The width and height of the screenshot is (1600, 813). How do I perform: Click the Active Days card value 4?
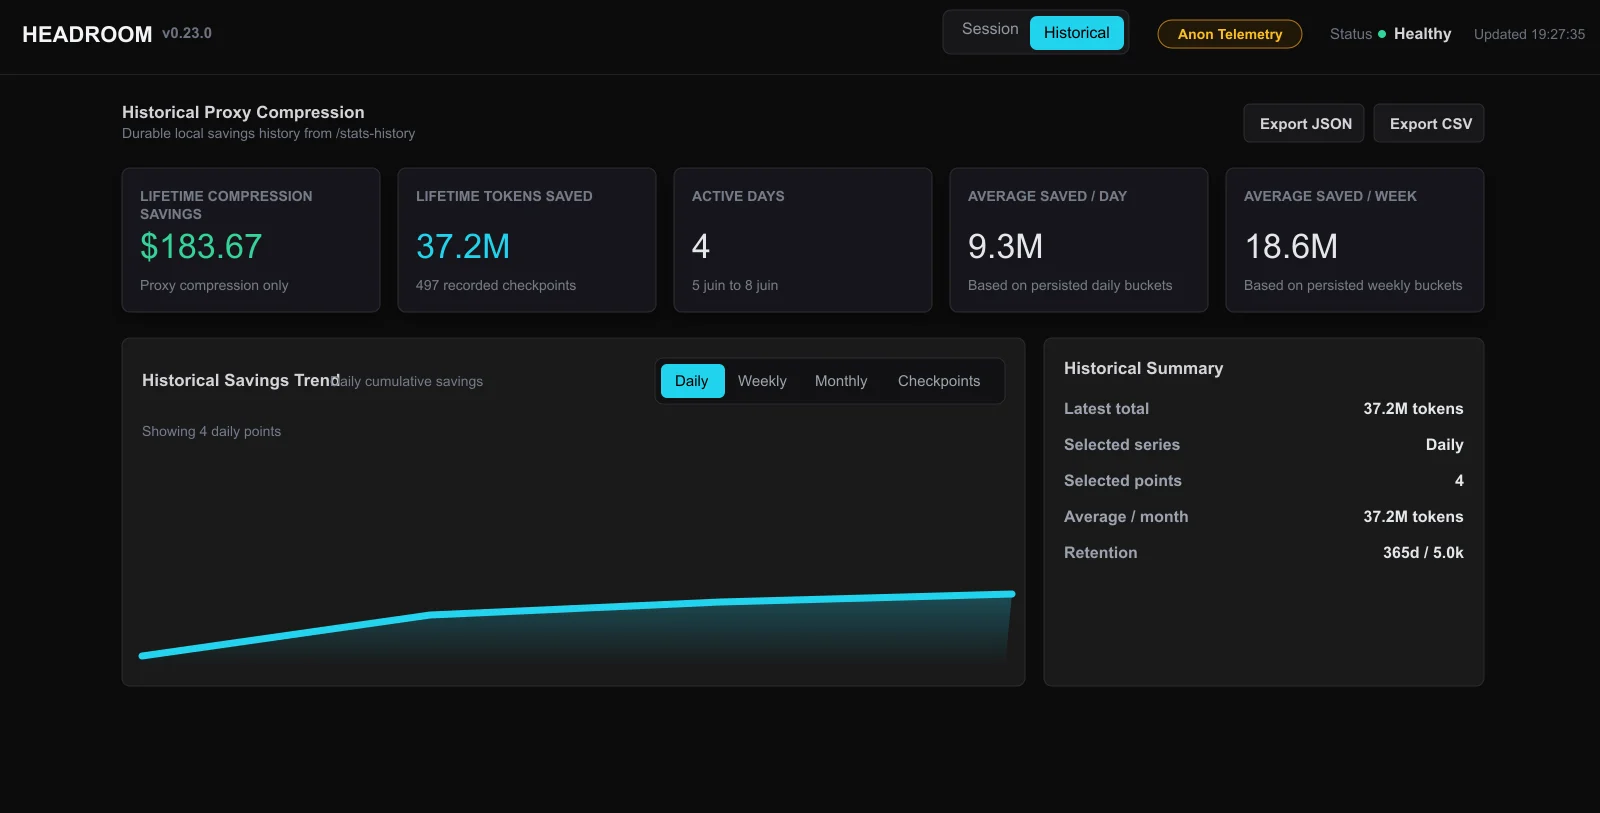click(701, 246)
